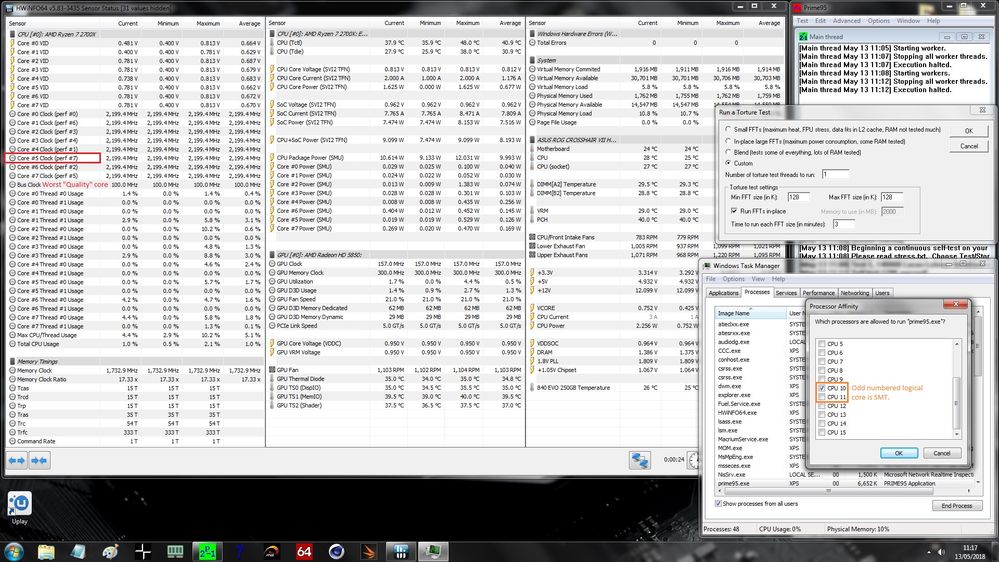Collapse the System sensor group
This screenshot has width=999, height=562.
click(533, 60)
